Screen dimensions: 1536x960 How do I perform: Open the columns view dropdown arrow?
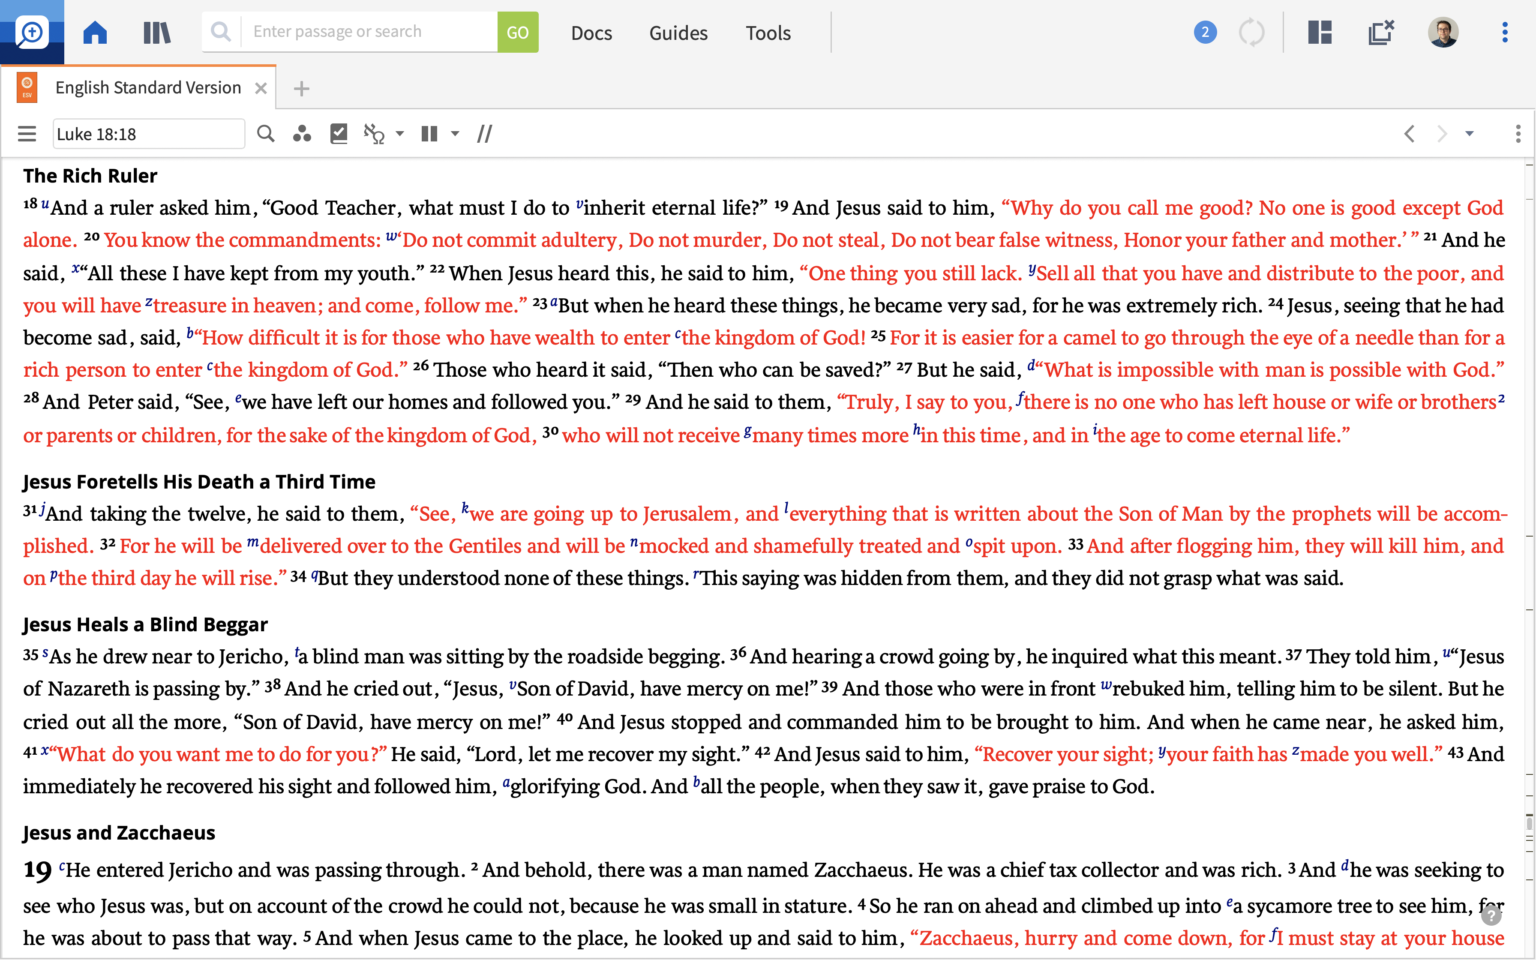[456, 133]
